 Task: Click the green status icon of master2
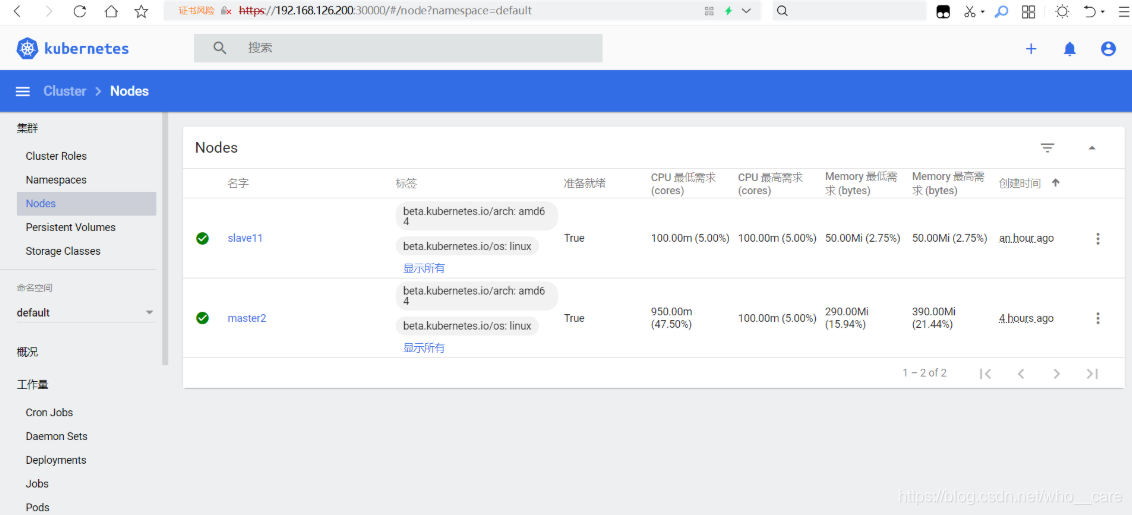coord(202,318)
